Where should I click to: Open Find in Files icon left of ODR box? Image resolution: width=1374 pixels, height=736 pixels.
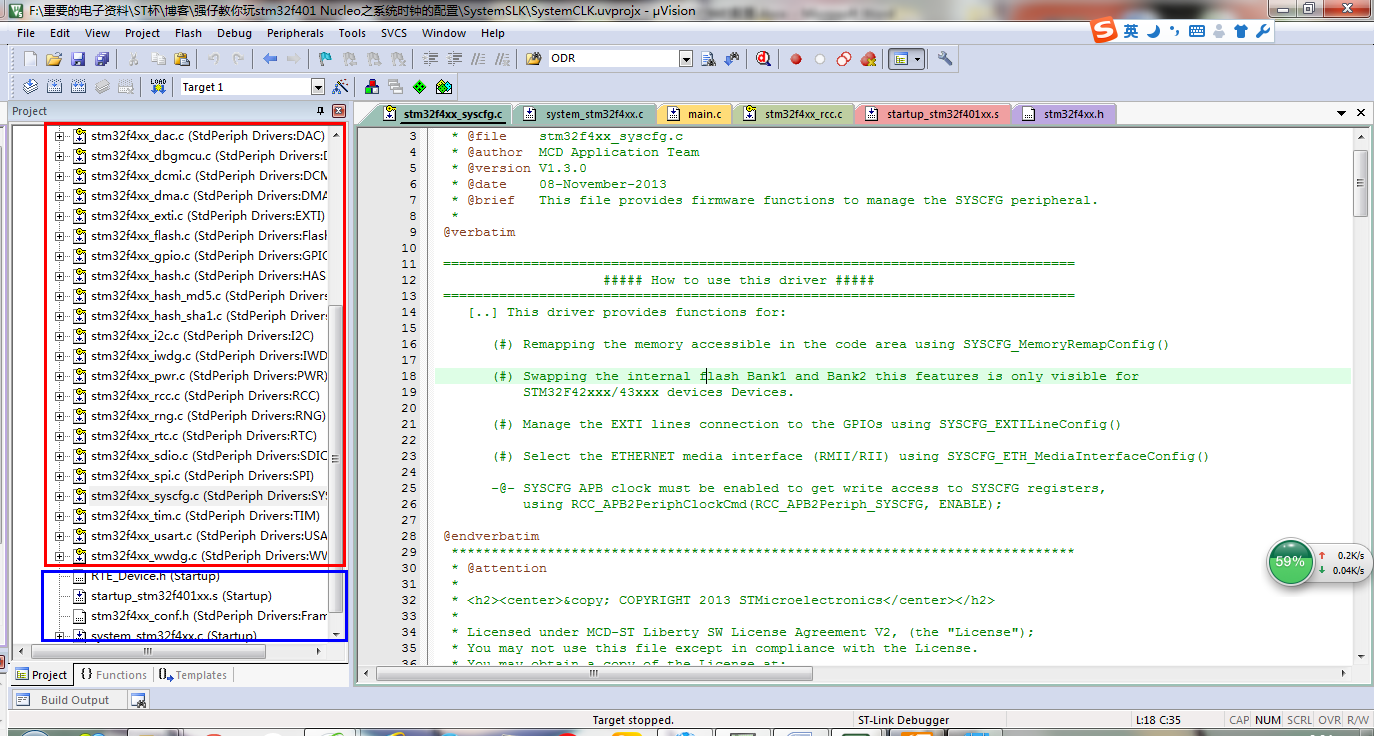[x=533, y=59]
